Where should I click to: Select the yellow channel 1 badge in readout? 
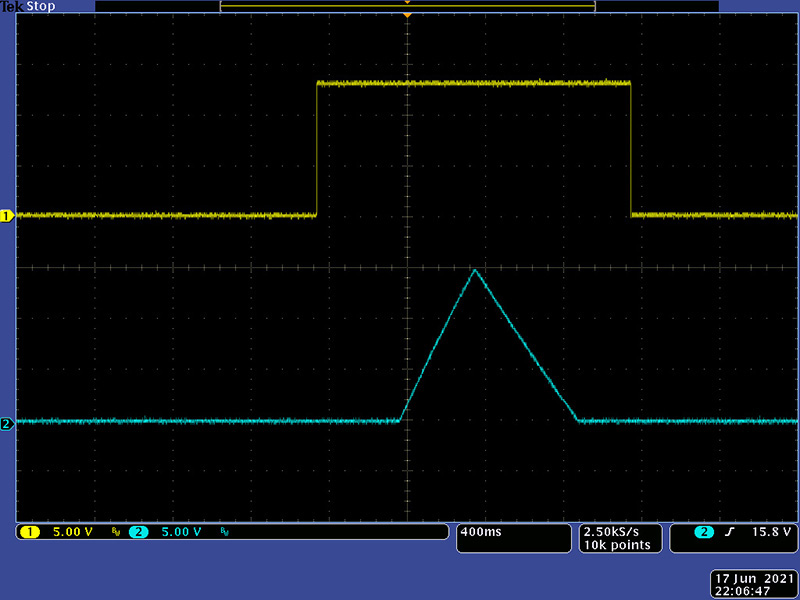29,532
